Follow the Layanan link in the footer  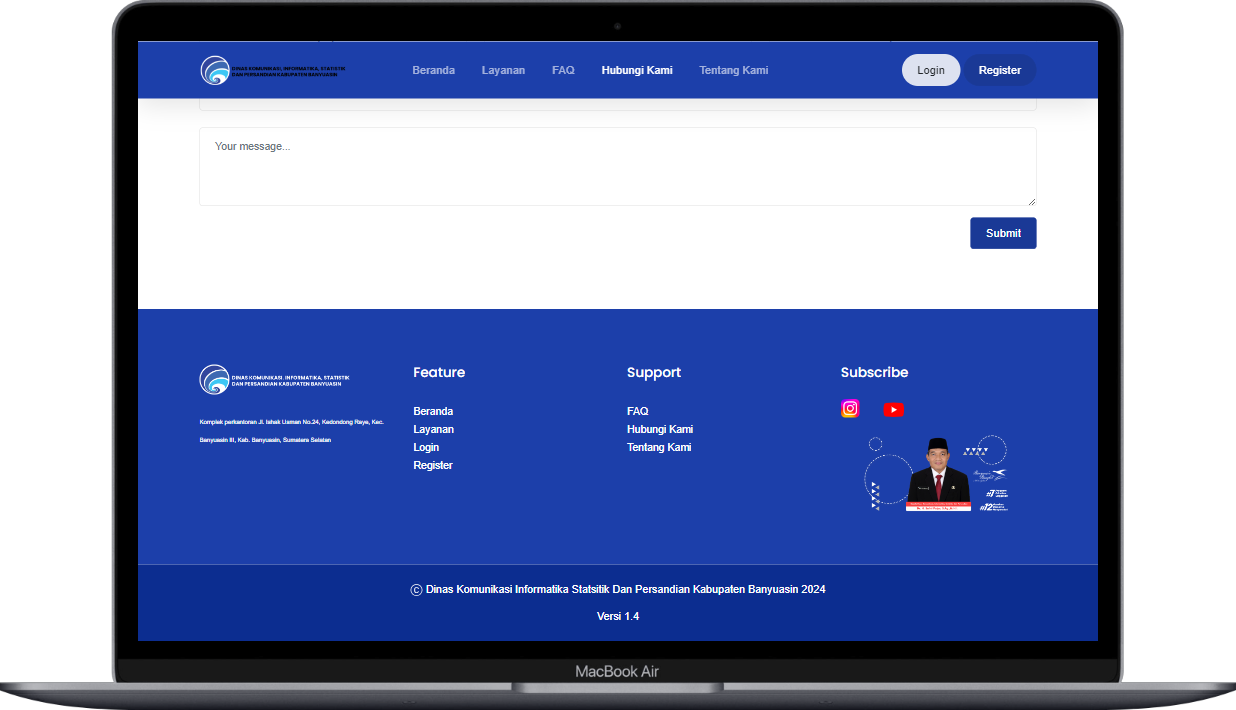point(433,429)
